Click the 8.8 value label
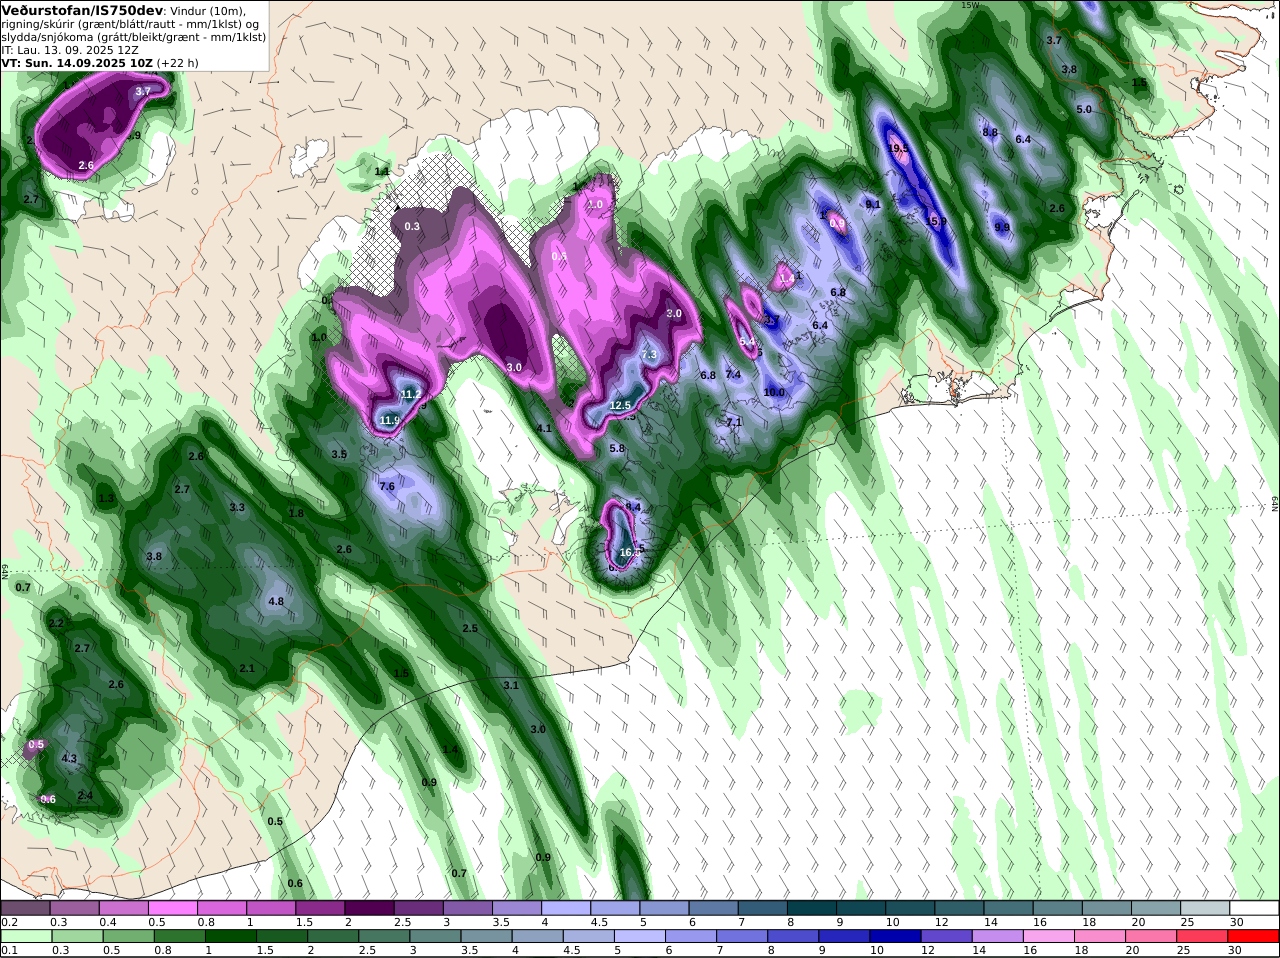 coord(990,132)
